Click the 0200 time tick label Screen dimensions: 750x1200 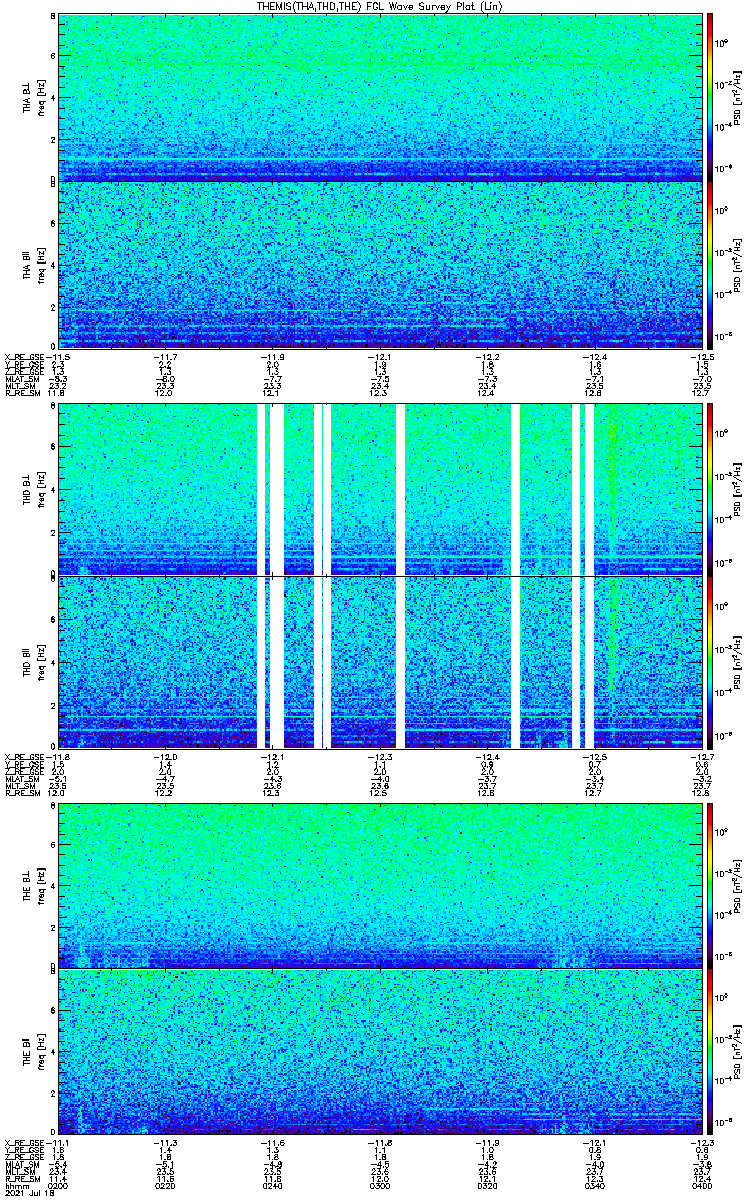58,1186
